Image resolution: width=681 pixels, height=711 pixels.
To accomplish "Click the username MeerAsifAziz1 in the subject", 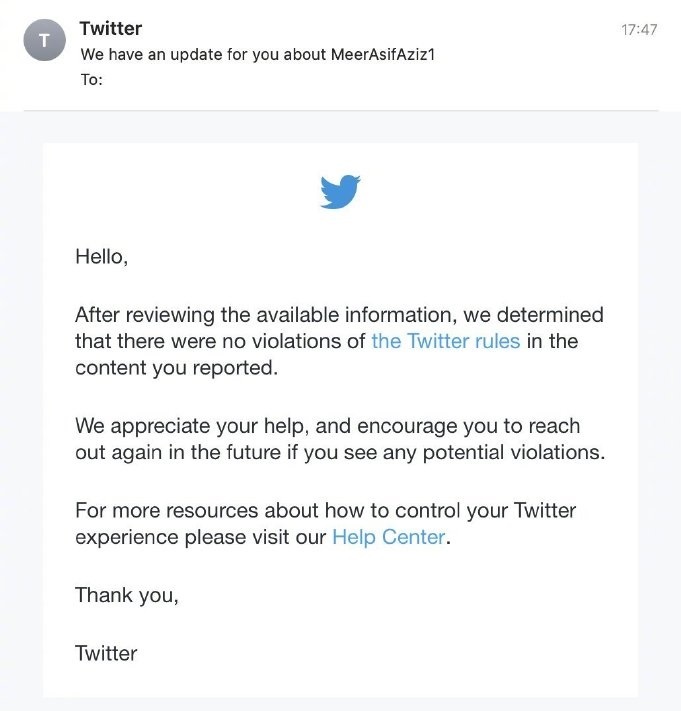I will click(383, 54).
